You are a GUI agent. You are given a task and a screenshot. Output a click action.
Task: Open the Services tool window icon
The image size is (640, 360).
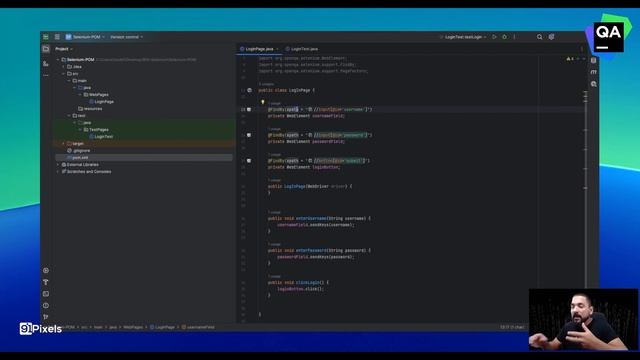pyautogui.click(x=46, y=270)
